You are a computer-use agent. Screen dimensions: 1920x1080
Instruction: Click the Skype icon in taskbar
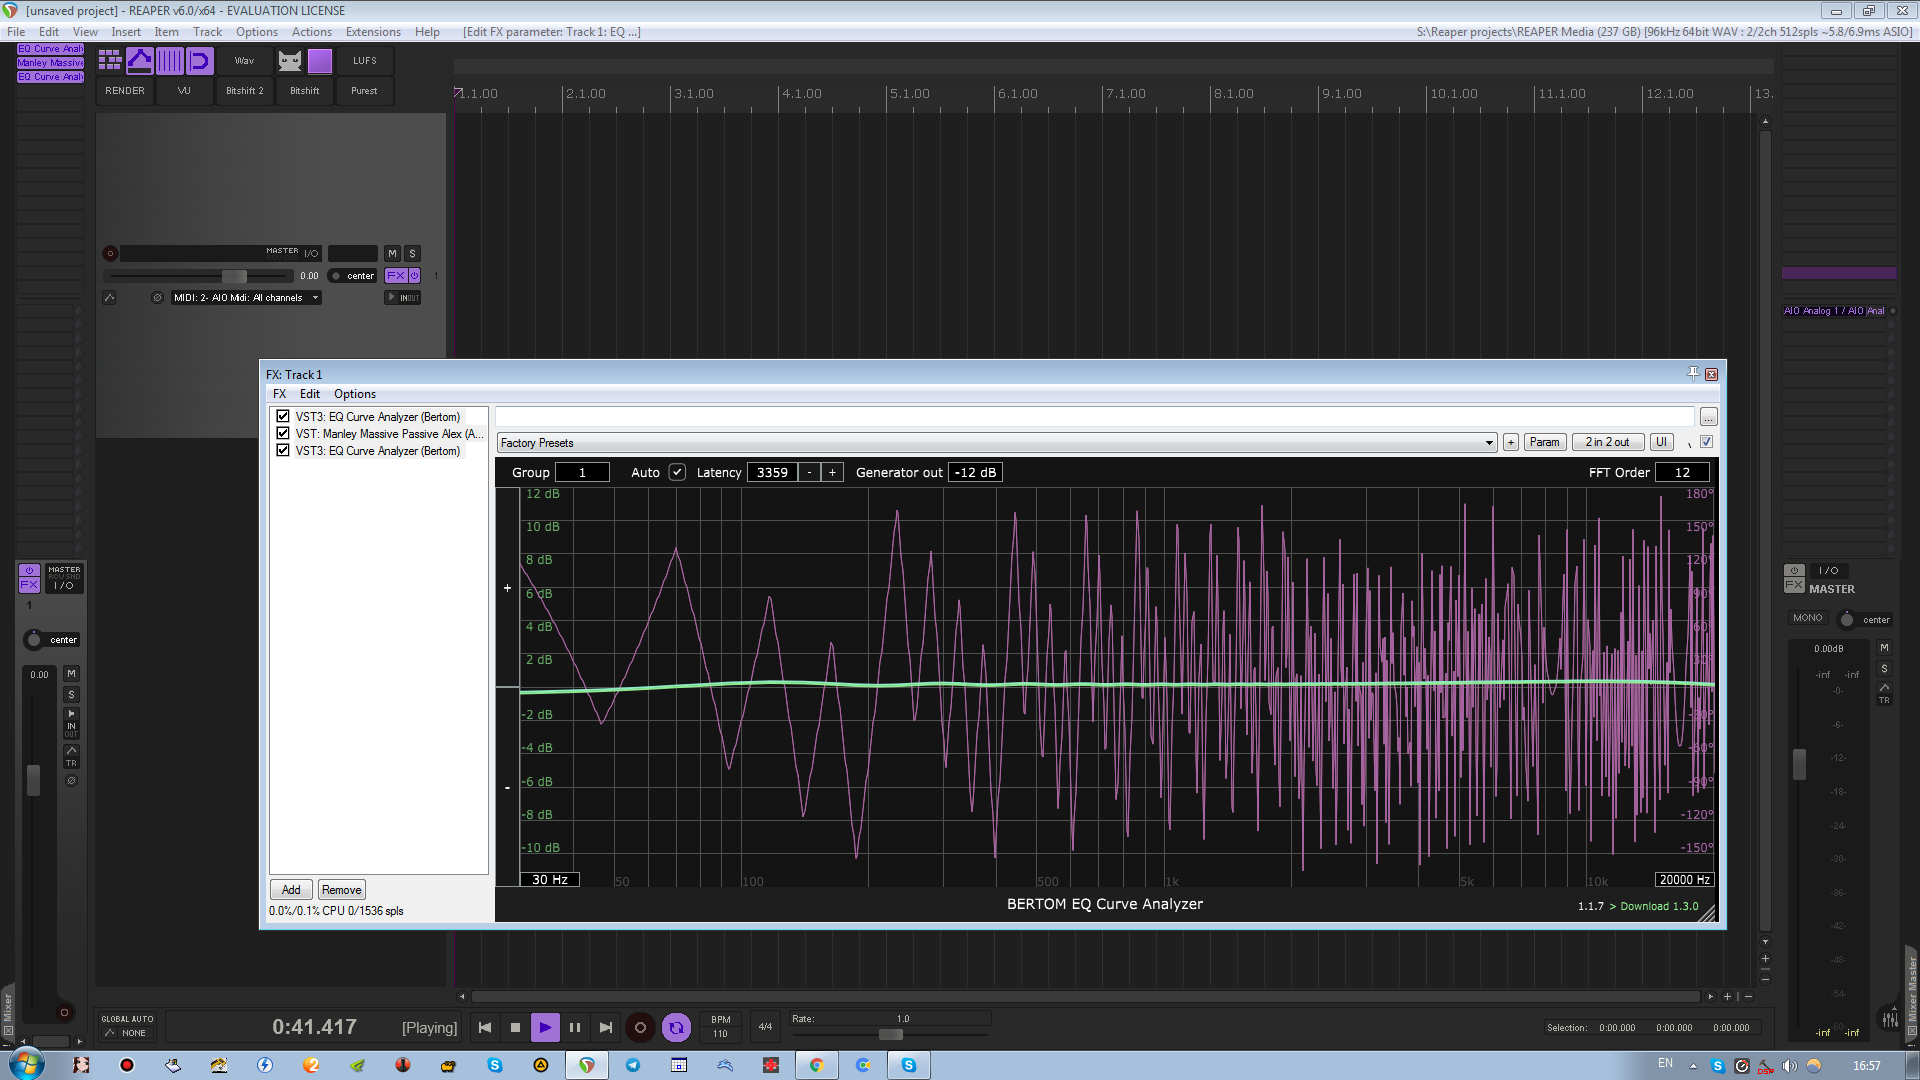coord(495,1065)
